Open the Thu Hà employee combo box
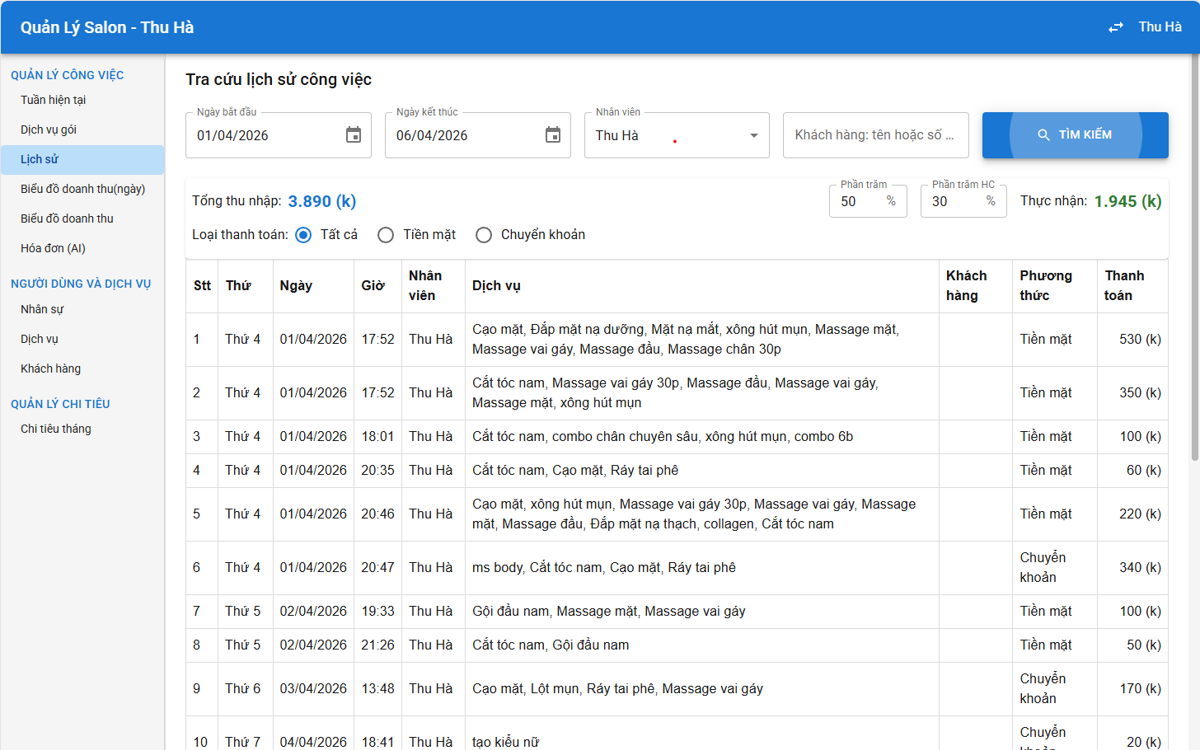This screenshot has width=1200, height=750. [677, 135]
